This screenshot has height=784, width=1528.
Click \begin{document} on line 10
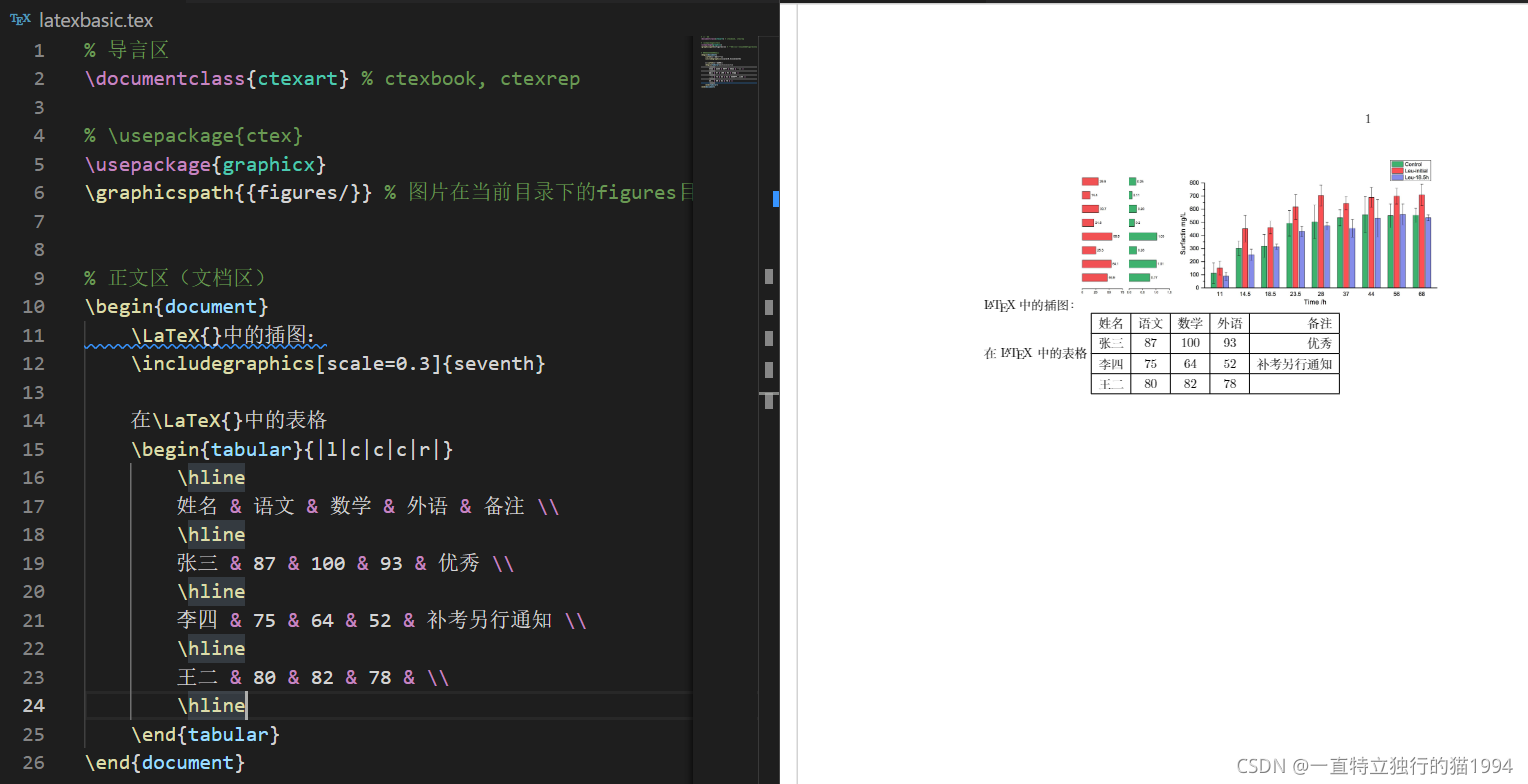(177, 307)
